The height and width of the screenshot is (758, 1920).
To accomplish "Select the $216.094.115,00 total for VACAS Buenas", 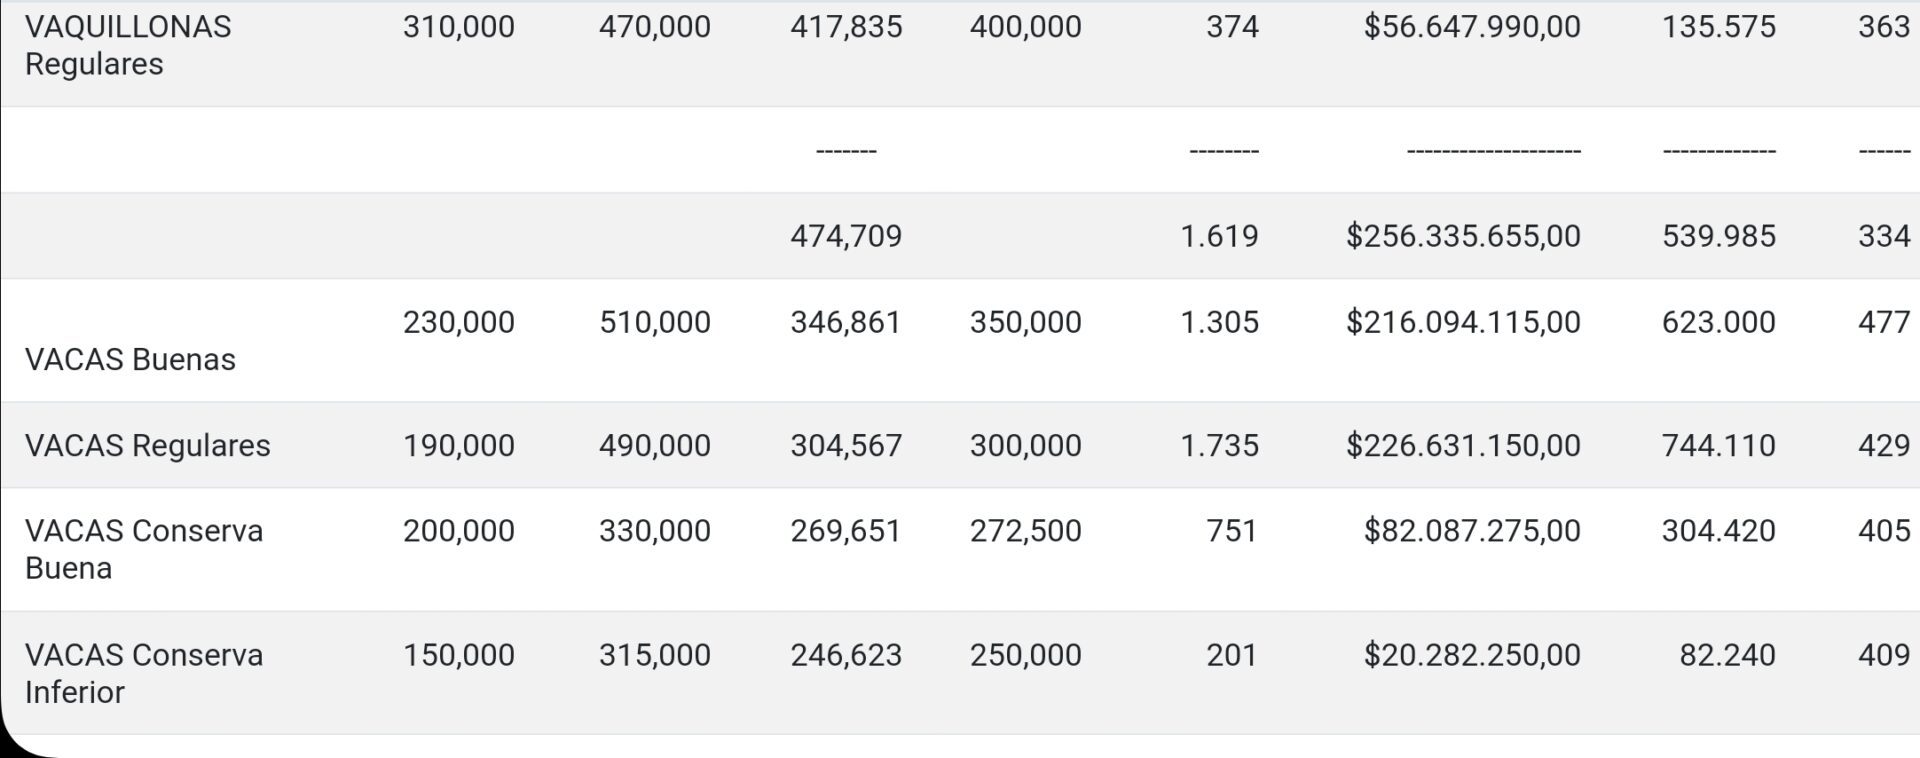I will [1462, 322].
